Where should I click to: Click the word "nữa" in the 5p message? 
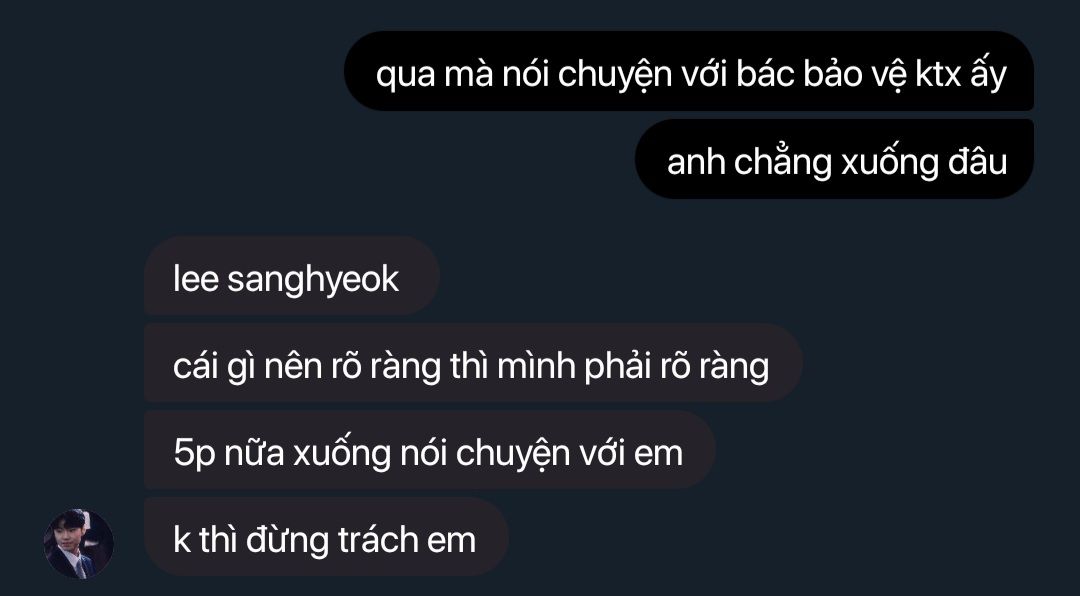254,453
